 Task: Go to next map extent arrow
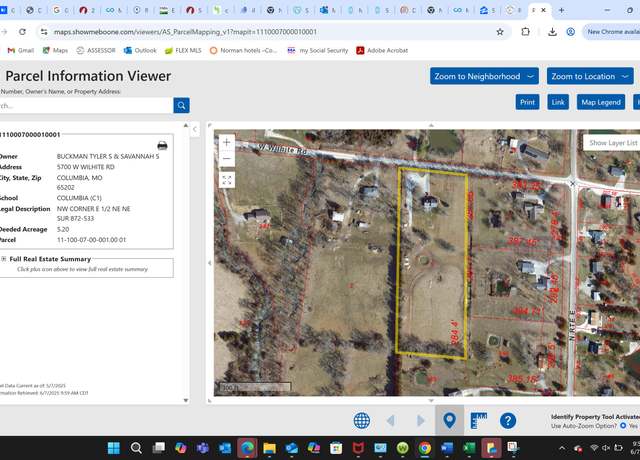(x=420, y=420)
